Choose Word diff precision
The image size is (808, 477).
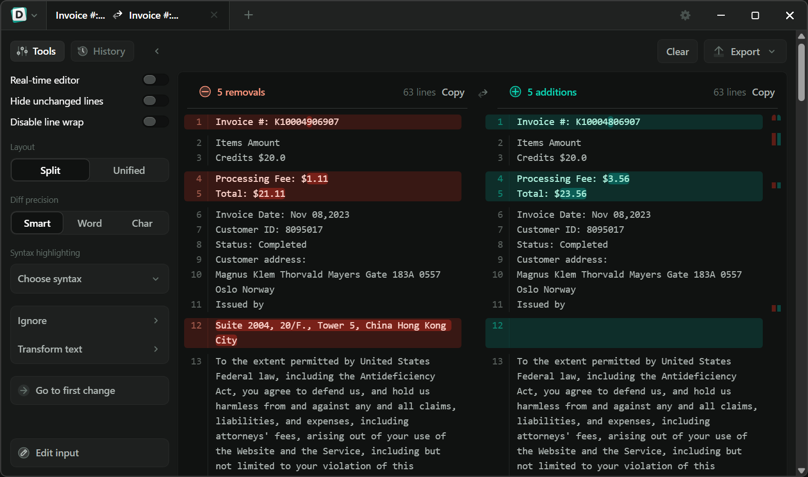90,223
